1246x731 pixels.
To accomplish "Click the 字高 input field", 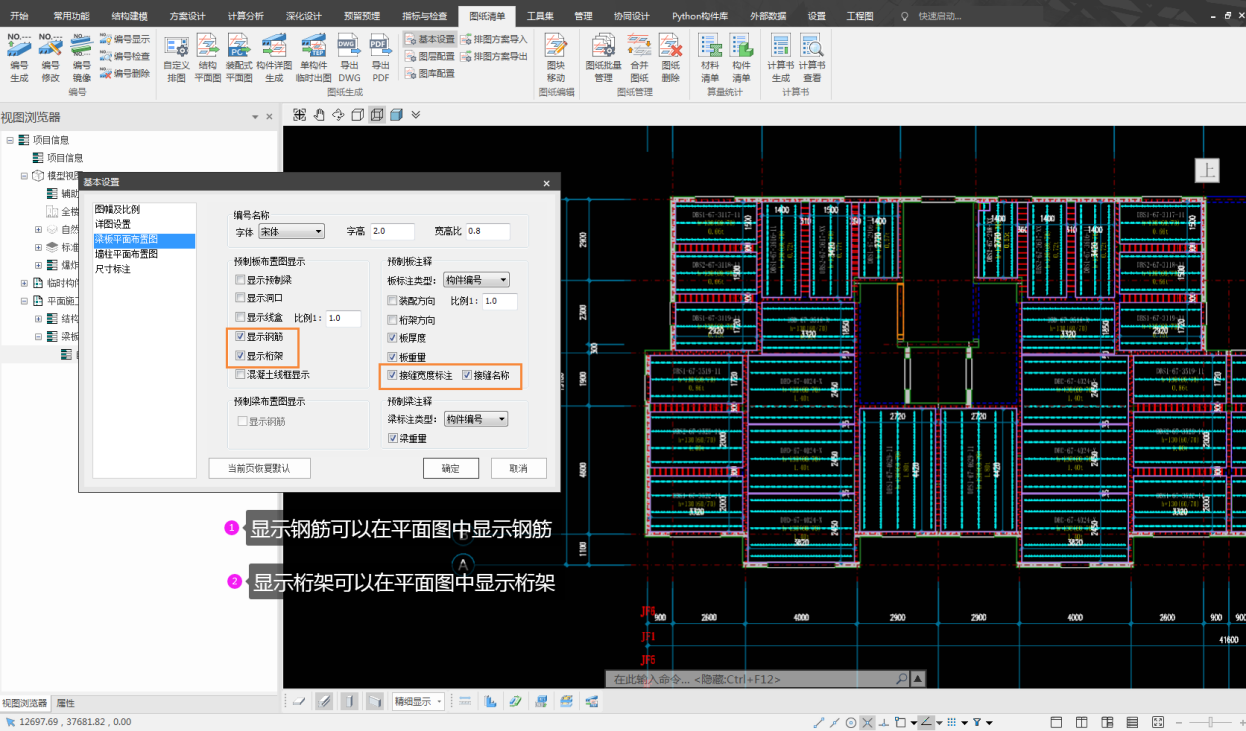I will [x=392, y=232].
